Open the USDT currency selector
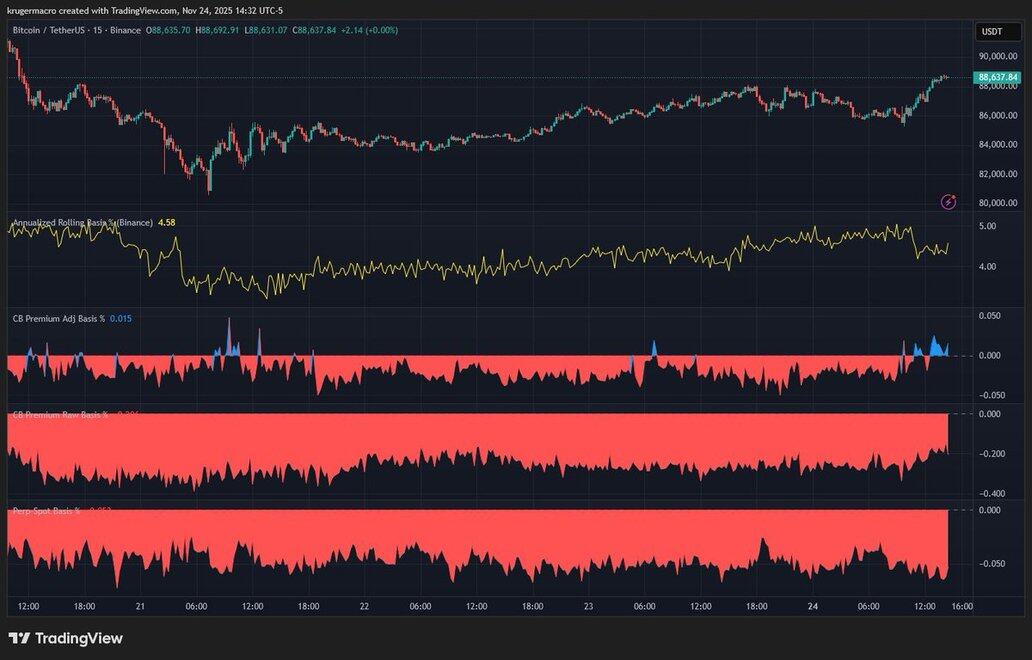This screenshot has height=660, width=1032. (x=989, y=31)
